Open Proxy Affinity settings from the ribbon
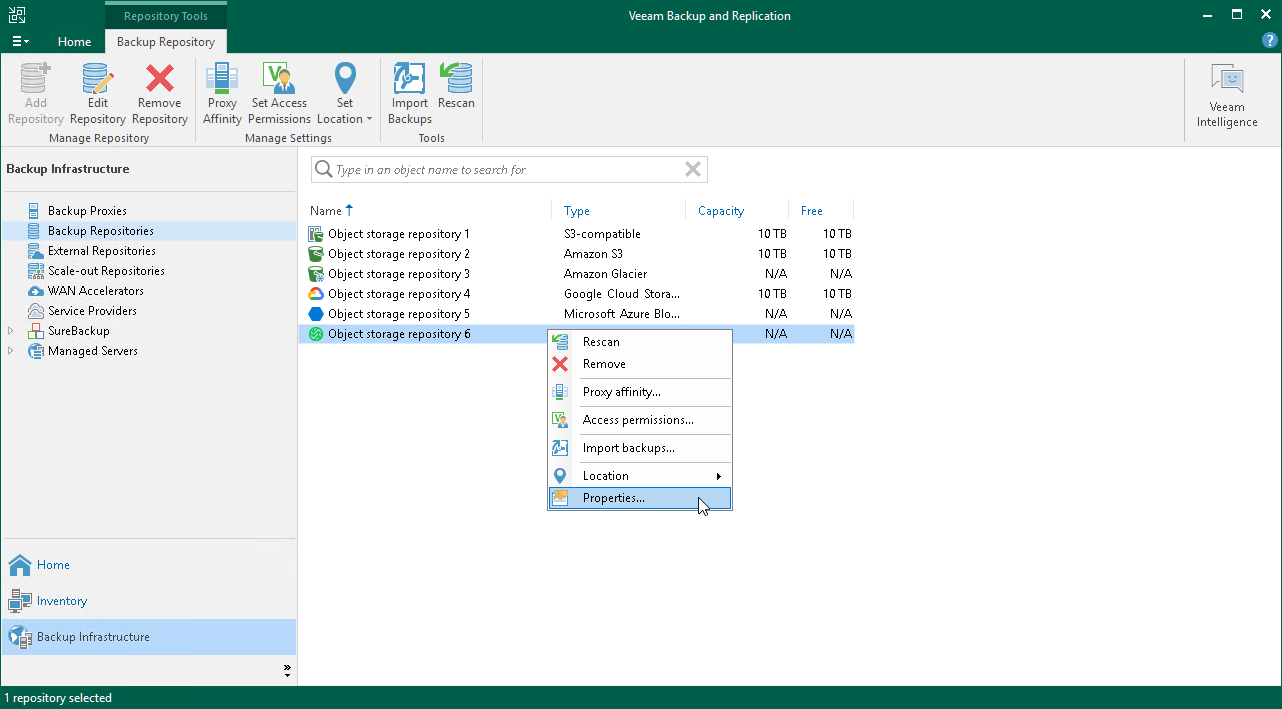 [x=221, y=93]
